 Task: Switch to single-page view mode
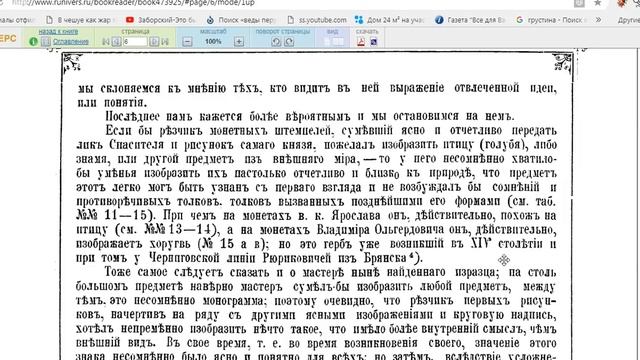[x=327, y=41]
